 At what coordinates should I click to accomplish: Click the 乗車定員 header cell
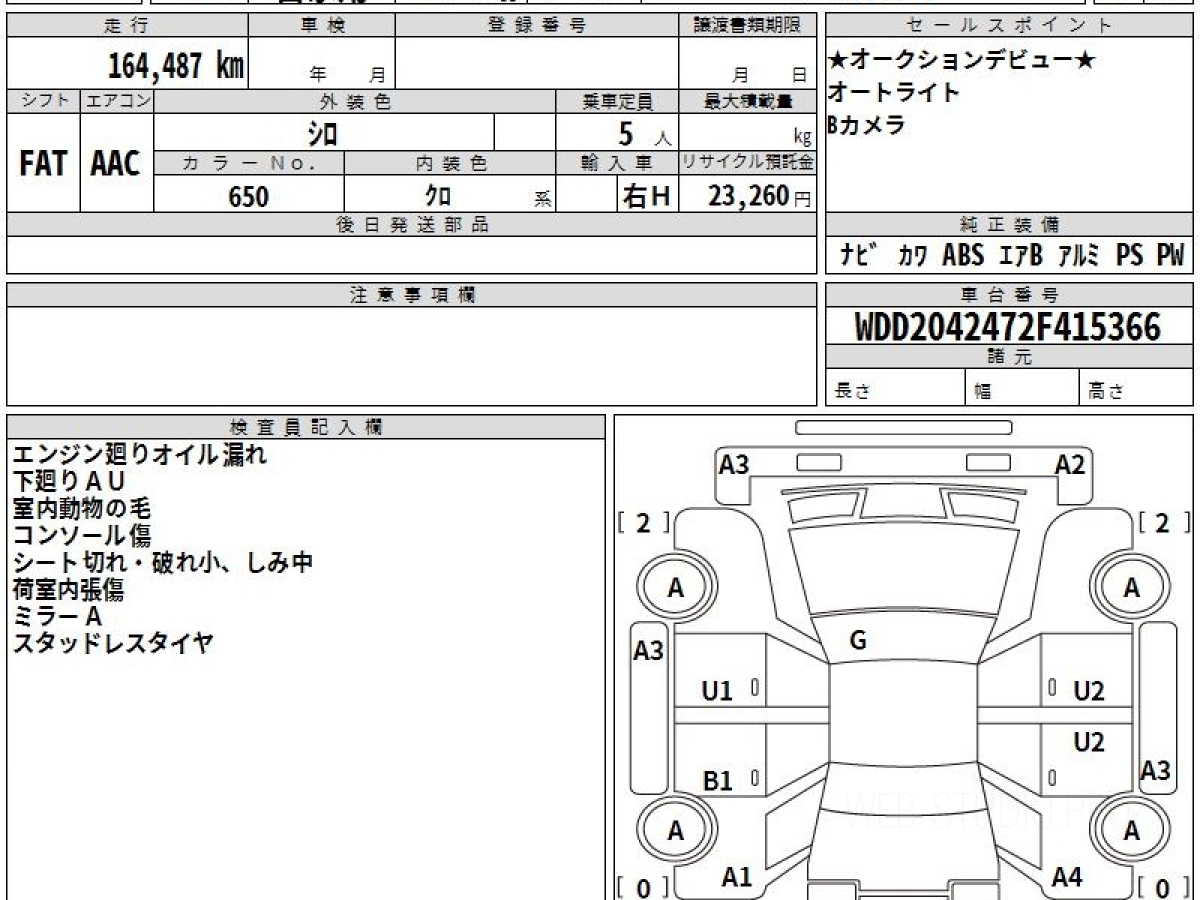(617, 101)
